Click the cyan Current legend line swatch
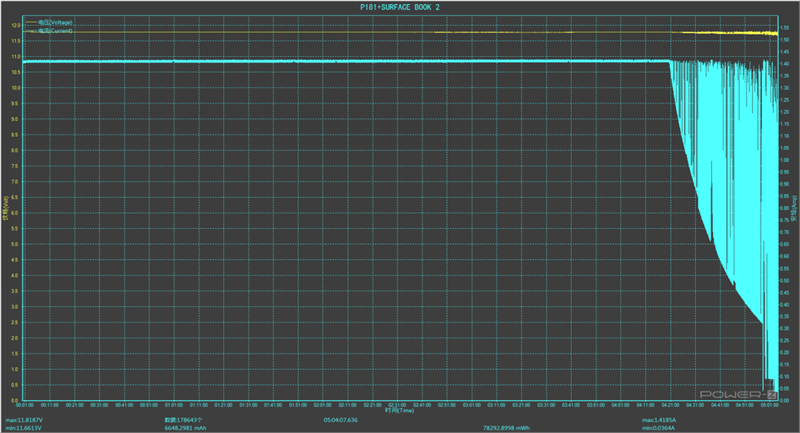 click(x=31, y=31)
